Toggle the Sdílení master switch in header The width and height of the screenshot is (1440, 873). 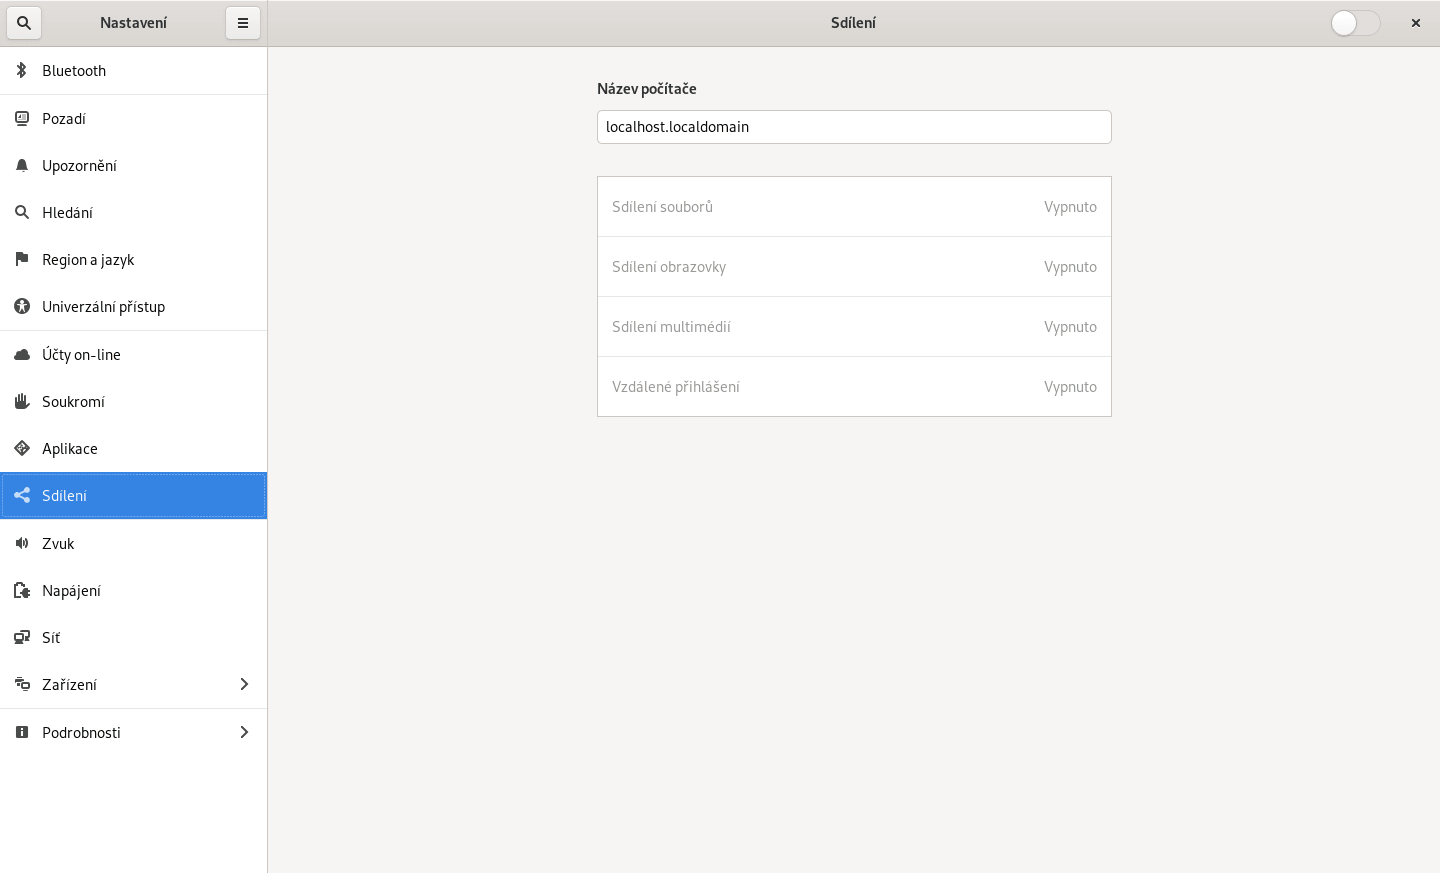(x=1355, y=23)
